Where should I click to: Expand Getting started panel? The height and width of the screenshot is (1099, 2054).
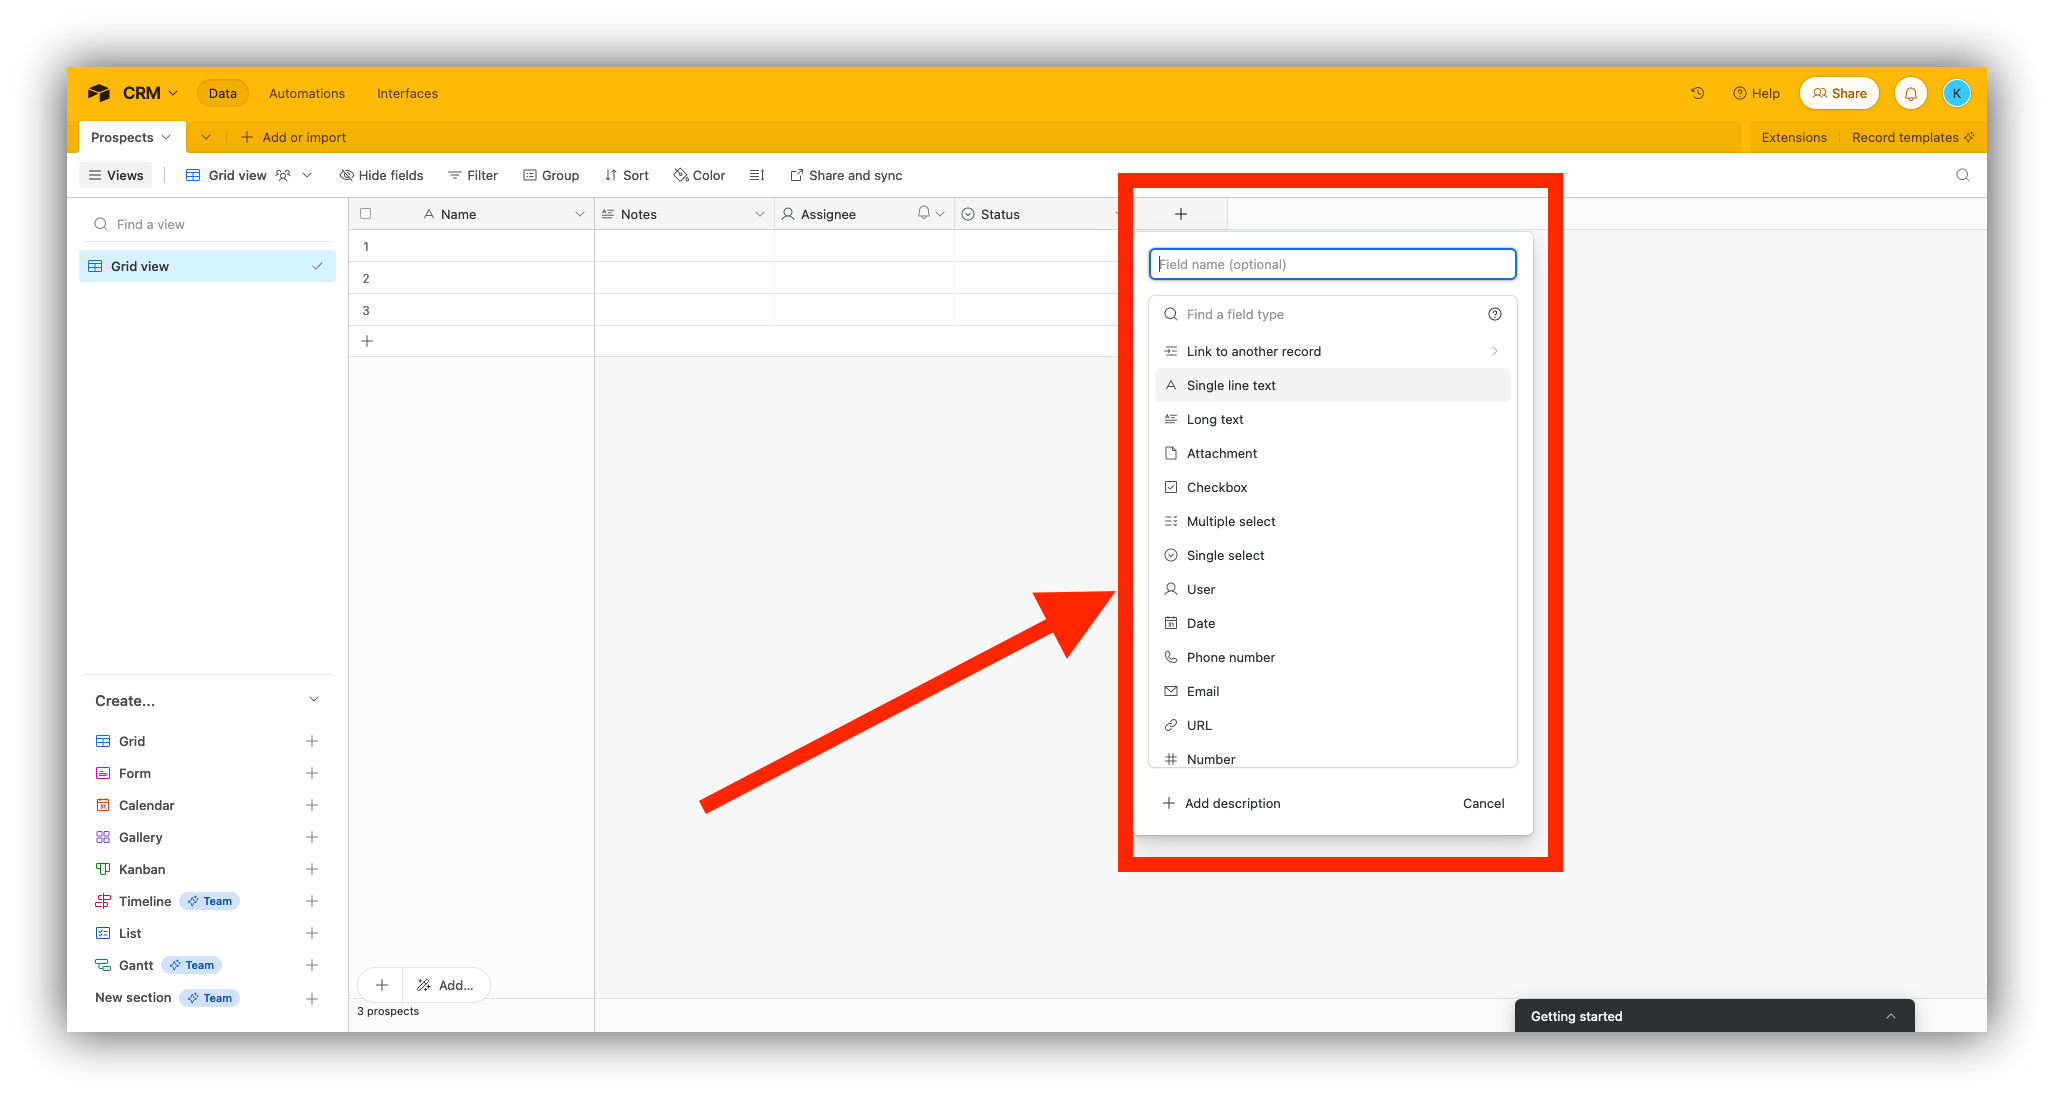coord(1890,1016)
